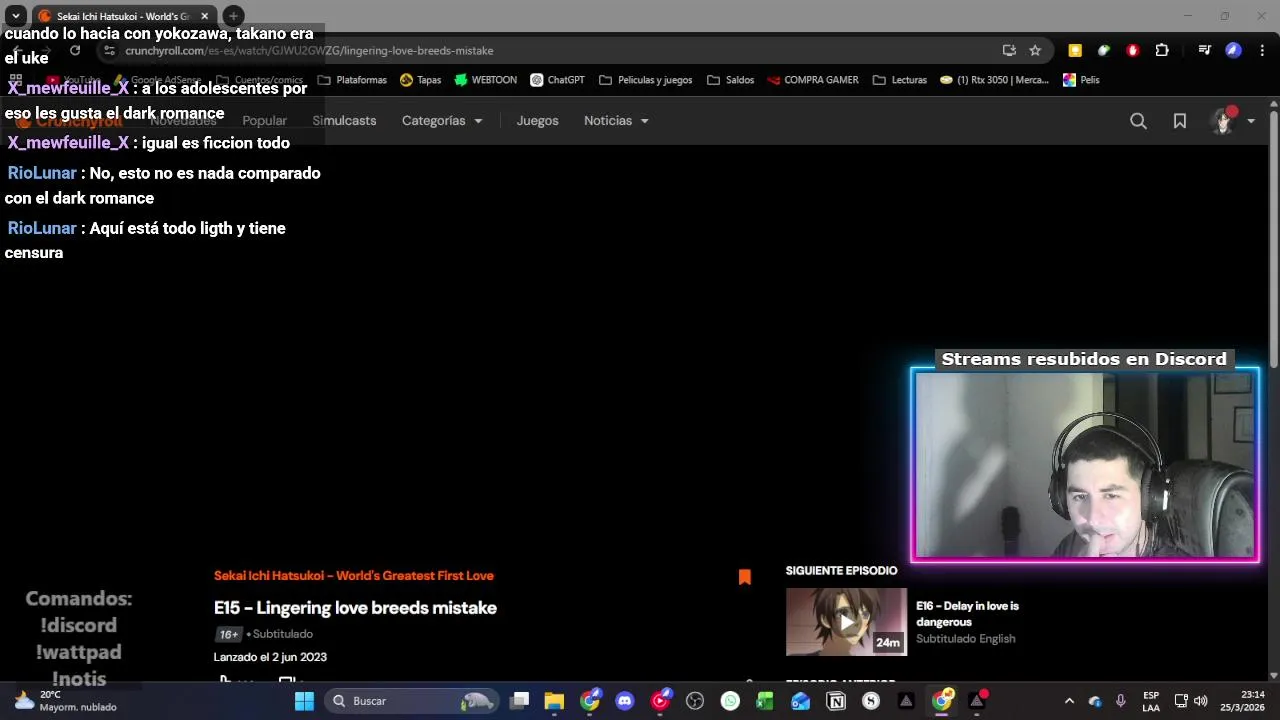Click episode title E15 Lingering love breeds mistake
The height and width of the screenshot is (720, 1280).
pyautogui.click(x=355, y=608)
